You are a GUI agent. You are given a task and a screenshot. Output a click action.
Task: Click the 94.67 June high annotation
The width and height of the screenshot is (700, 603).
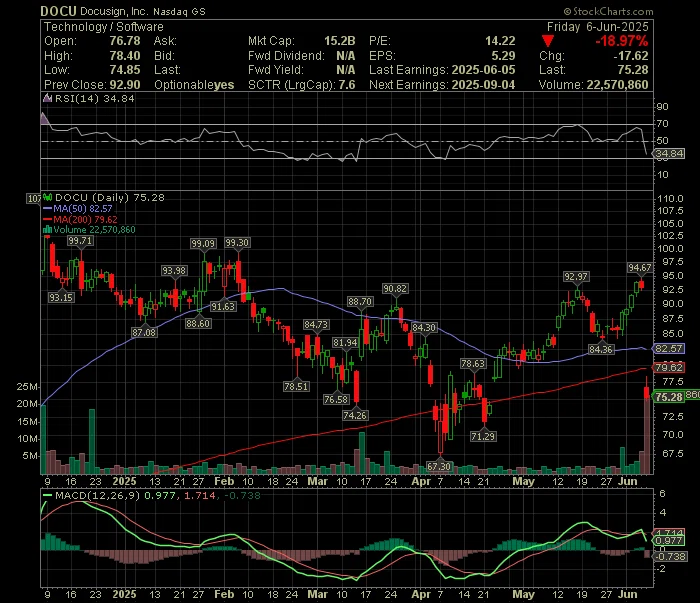640,267
